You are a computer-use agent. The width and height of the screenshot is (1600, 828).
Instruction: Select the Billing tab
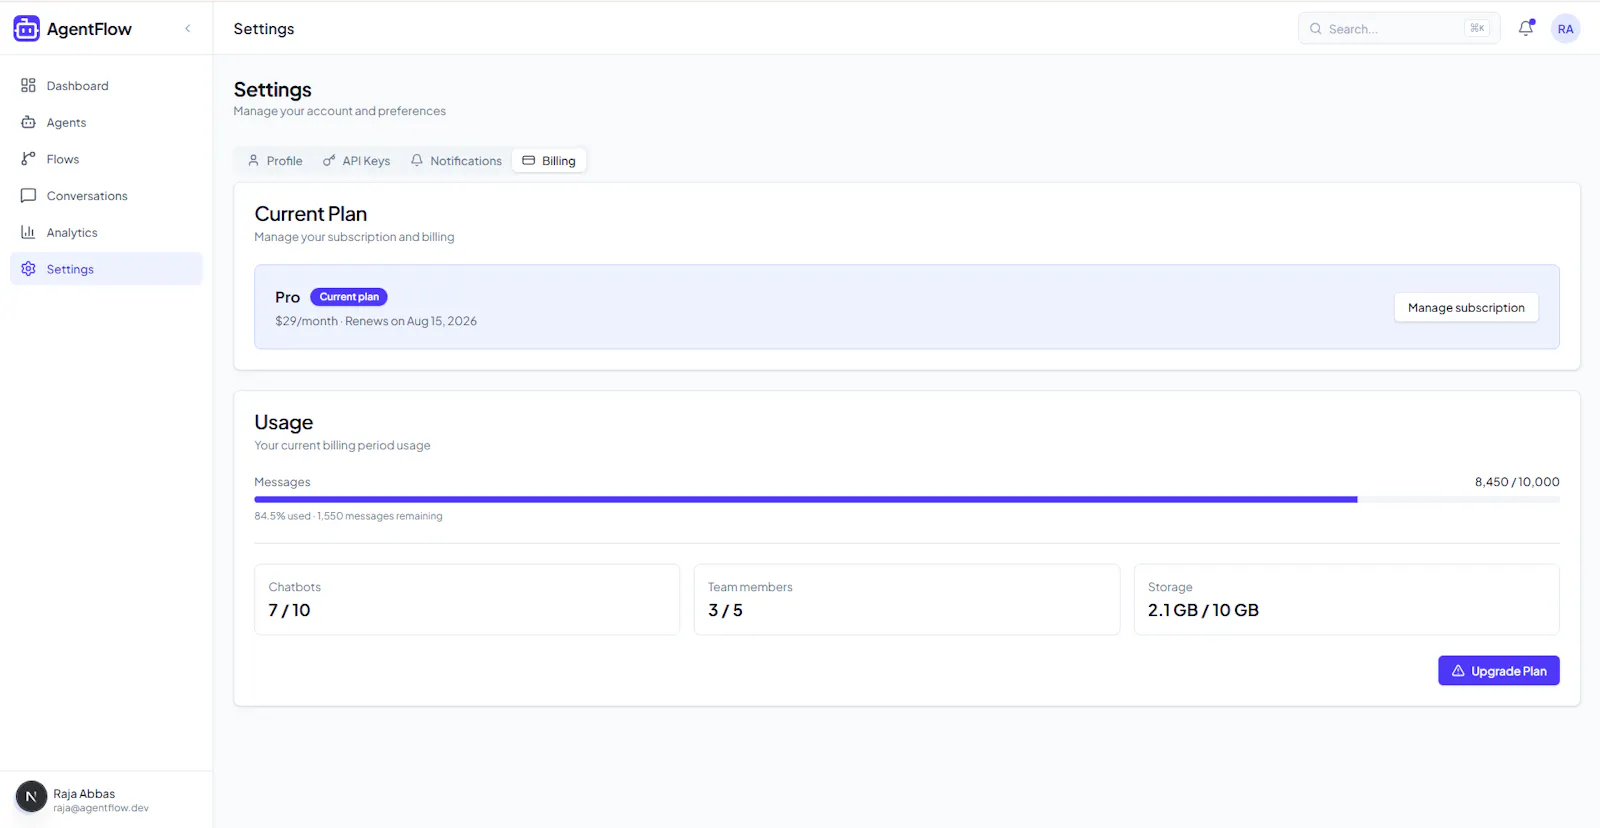coord(549,161)
